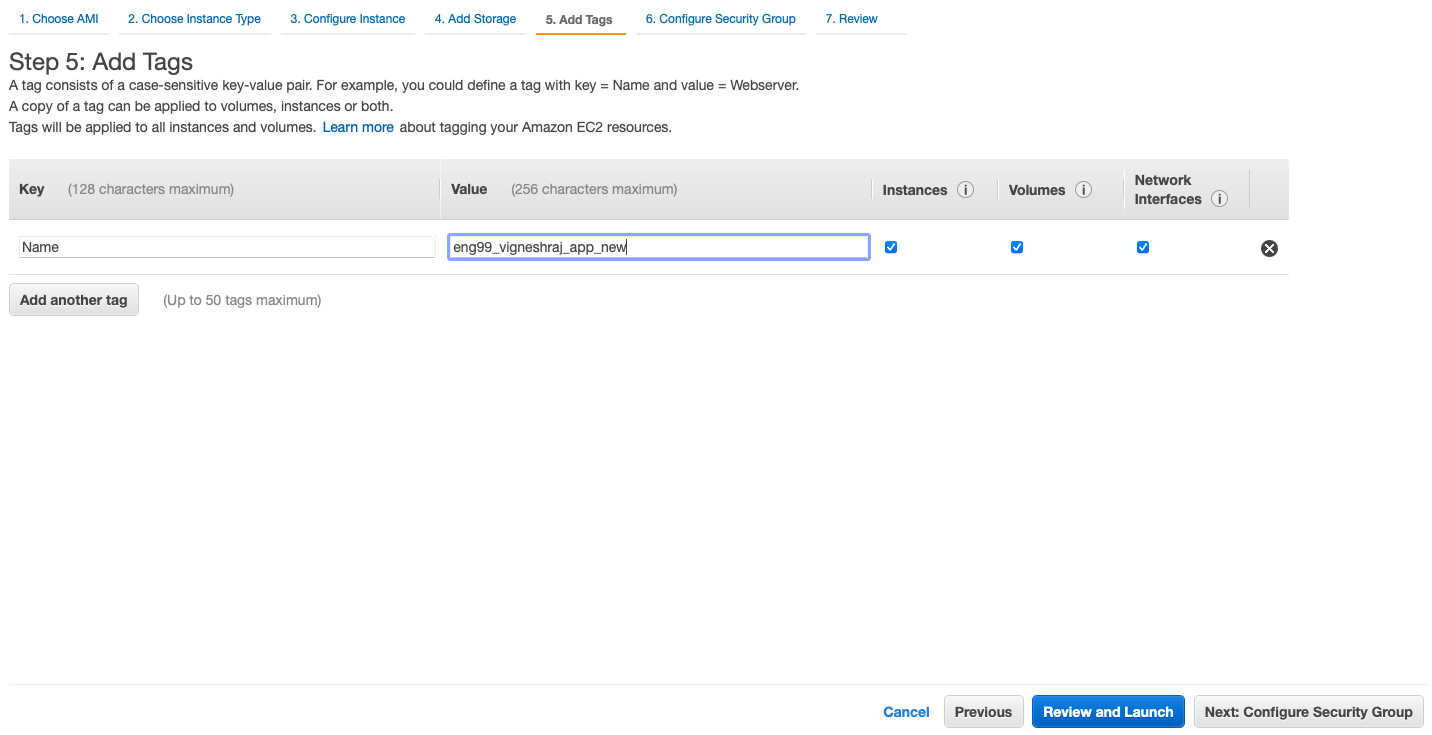The height and width of the screenshot is (735, 1432).
Task: Go to 1. Choose AMI tab
Action: click(x=59, y=19)
